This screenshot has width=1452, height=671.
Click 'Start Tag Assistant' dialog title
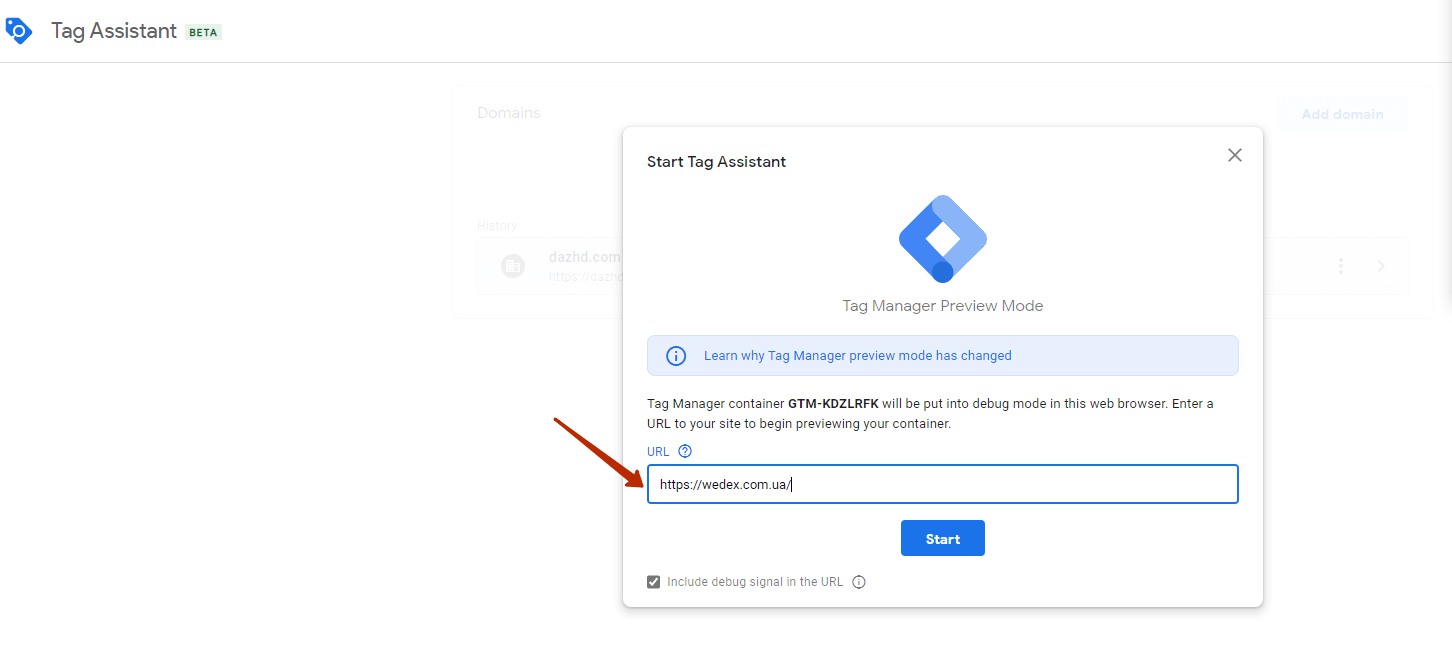[716, 162]
